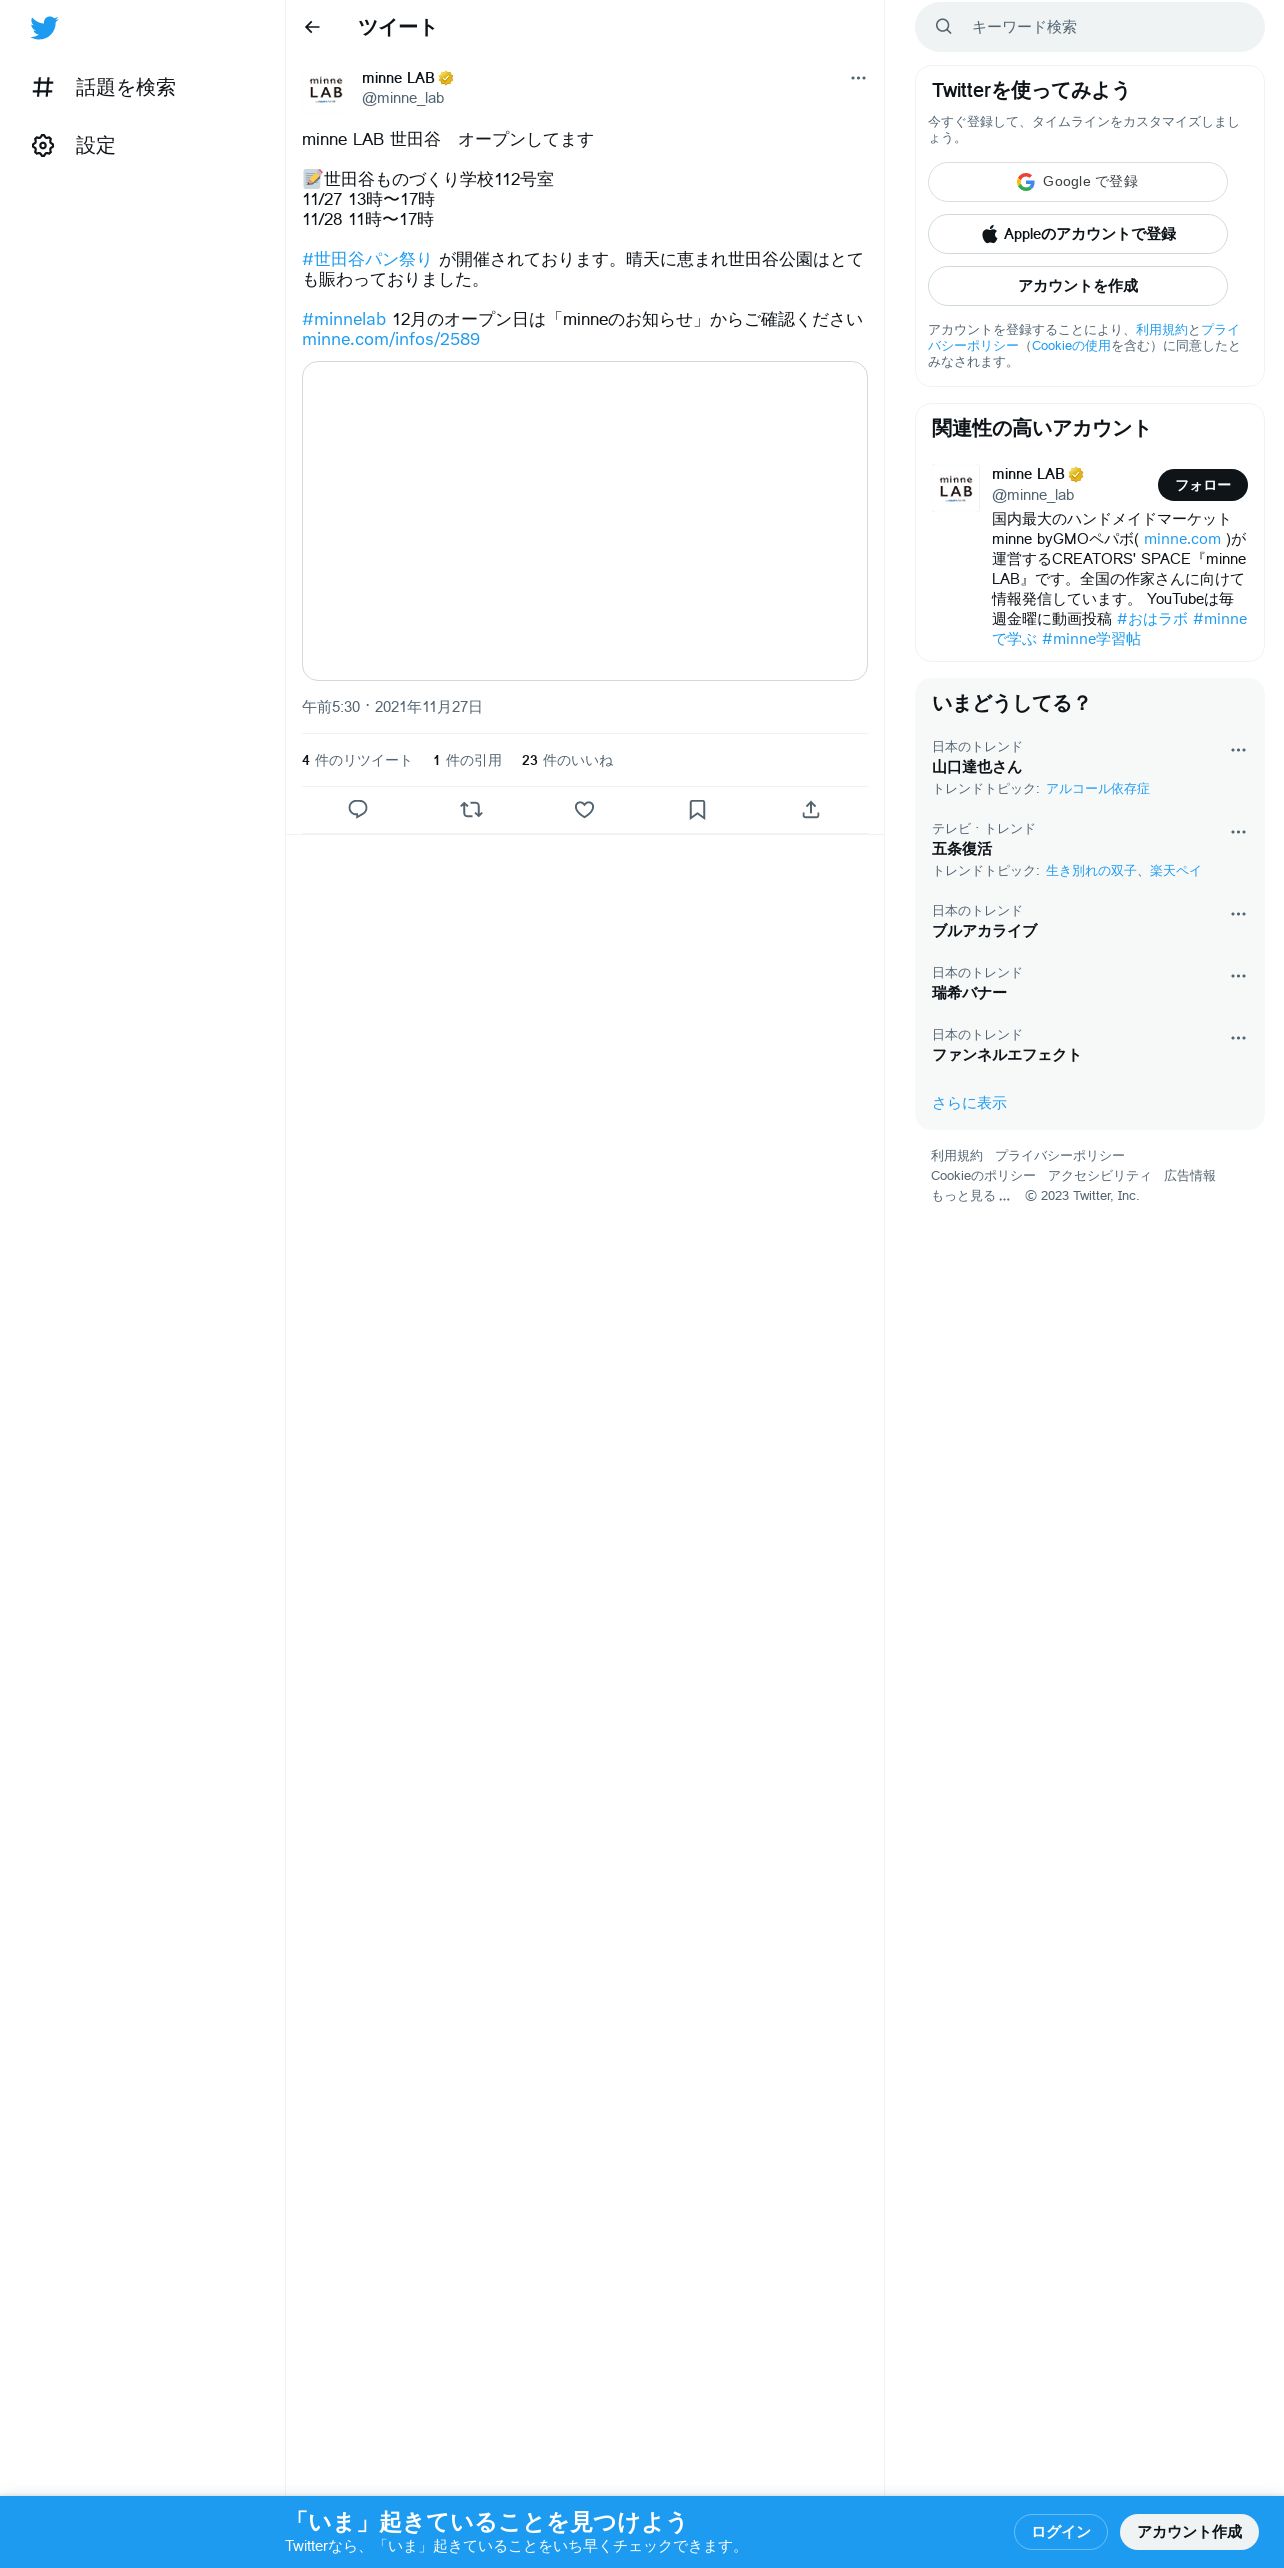1284x2568 pixels.
Task: Open the アルコール依存症 trend topic link
Action: [1097, 789]
